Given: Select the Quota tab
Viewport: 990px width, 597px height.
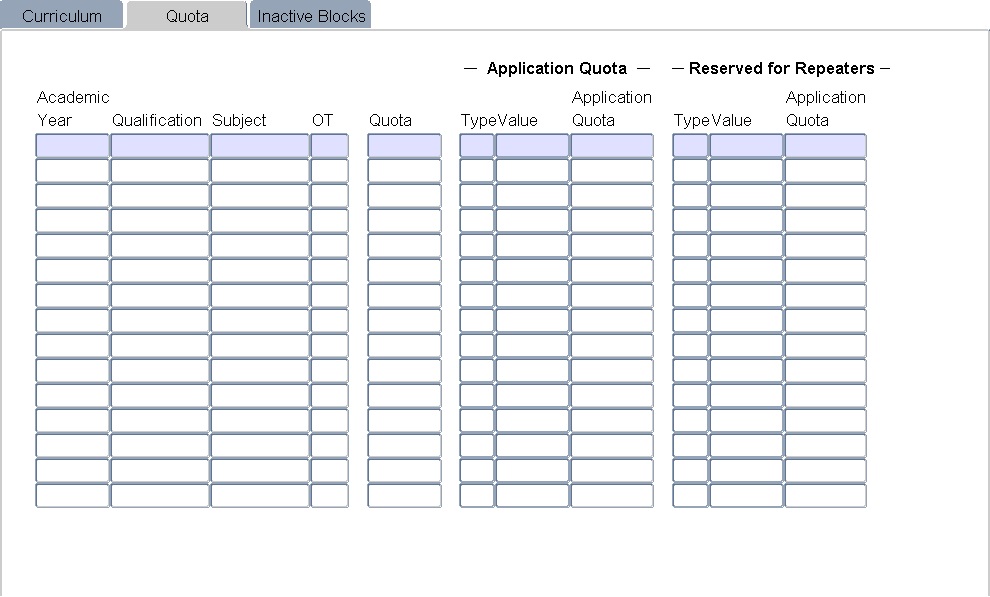Looking at the screenshot, I should [x=187, y=16].
